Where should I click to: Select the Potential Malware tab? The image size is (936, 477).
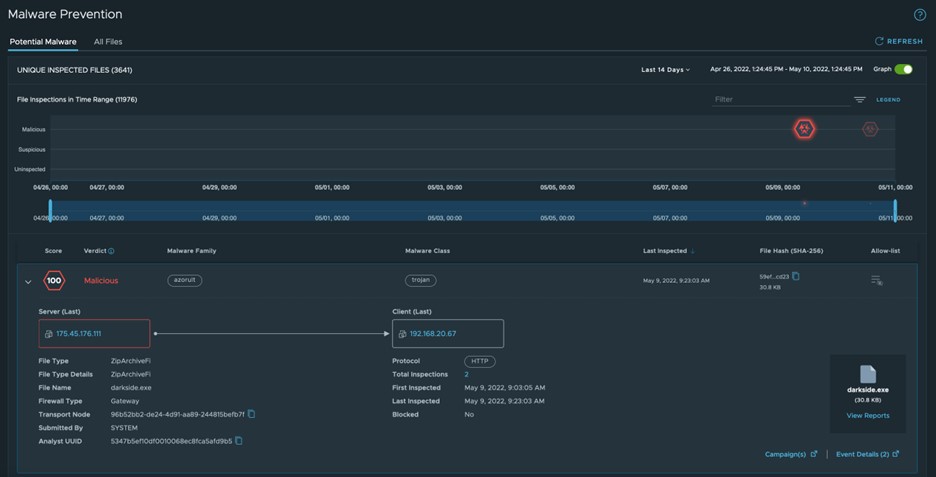(43, 42)
